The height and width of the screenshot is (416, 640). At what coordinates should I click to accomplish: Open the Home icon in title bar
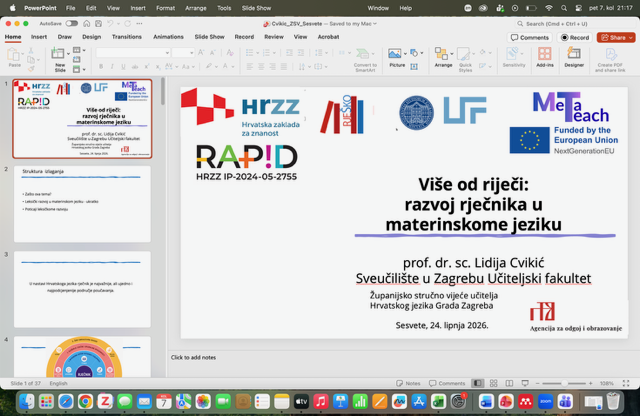[x=87, y=24]
